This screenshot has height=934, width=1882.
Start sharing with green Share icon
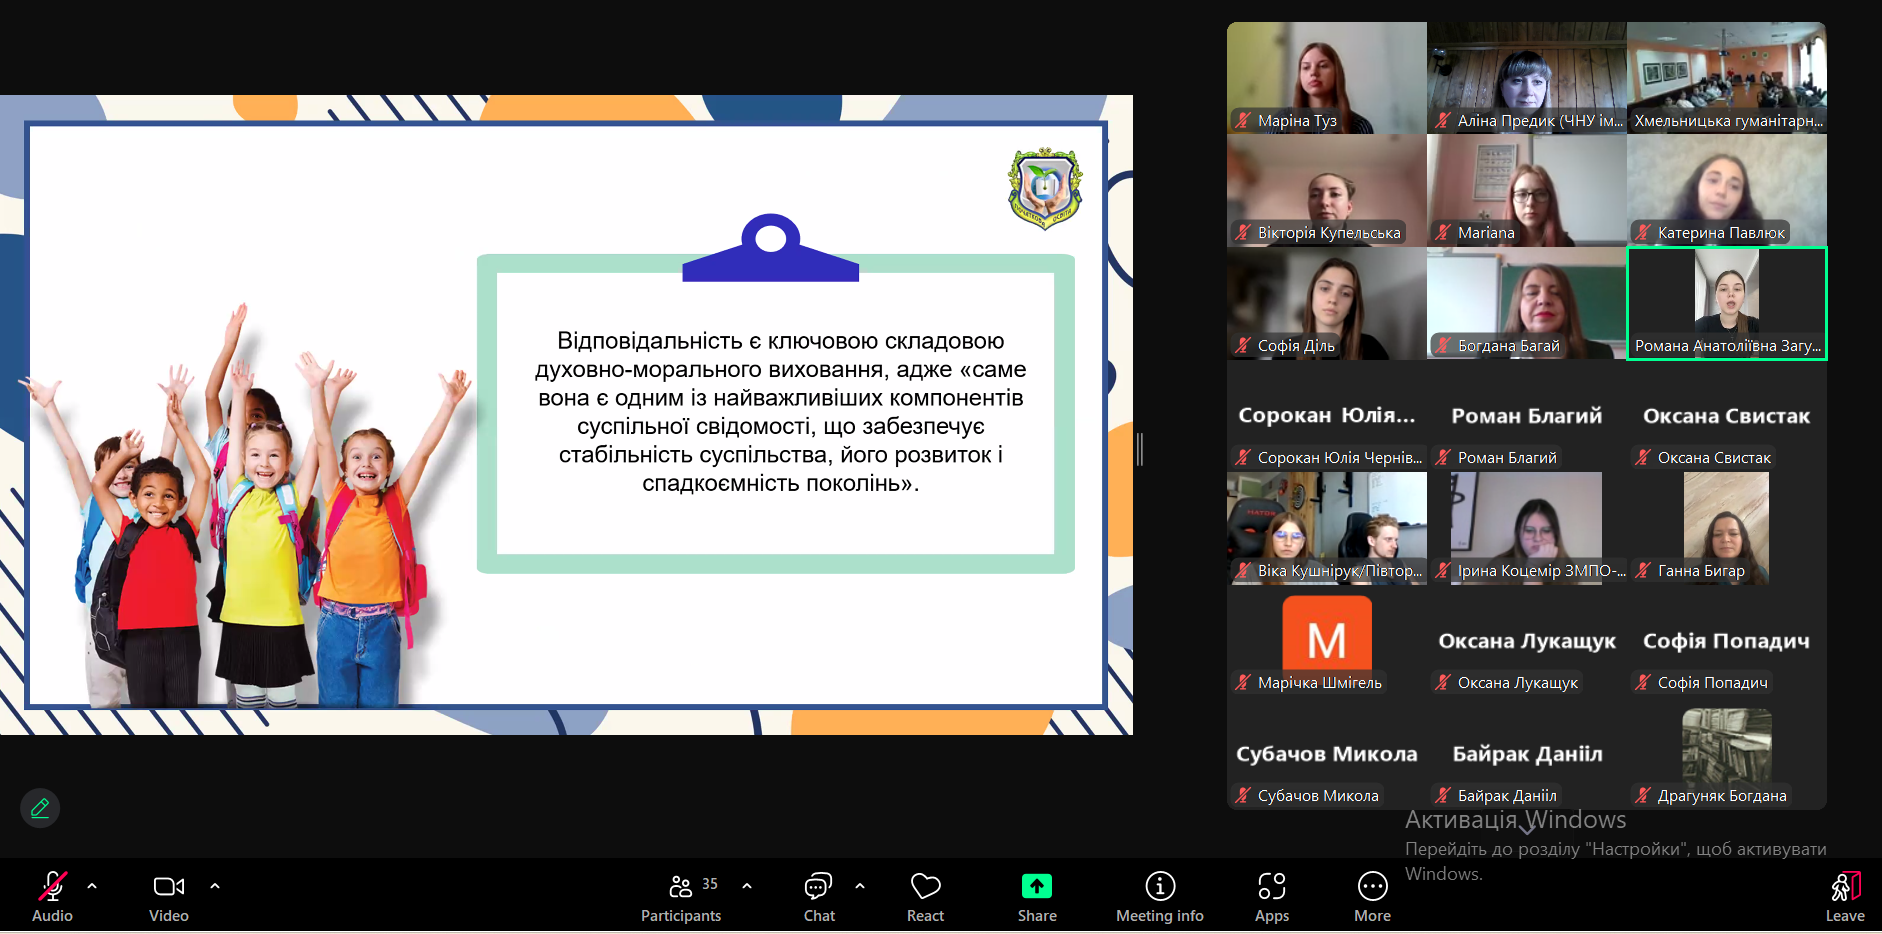[1037, 886]
